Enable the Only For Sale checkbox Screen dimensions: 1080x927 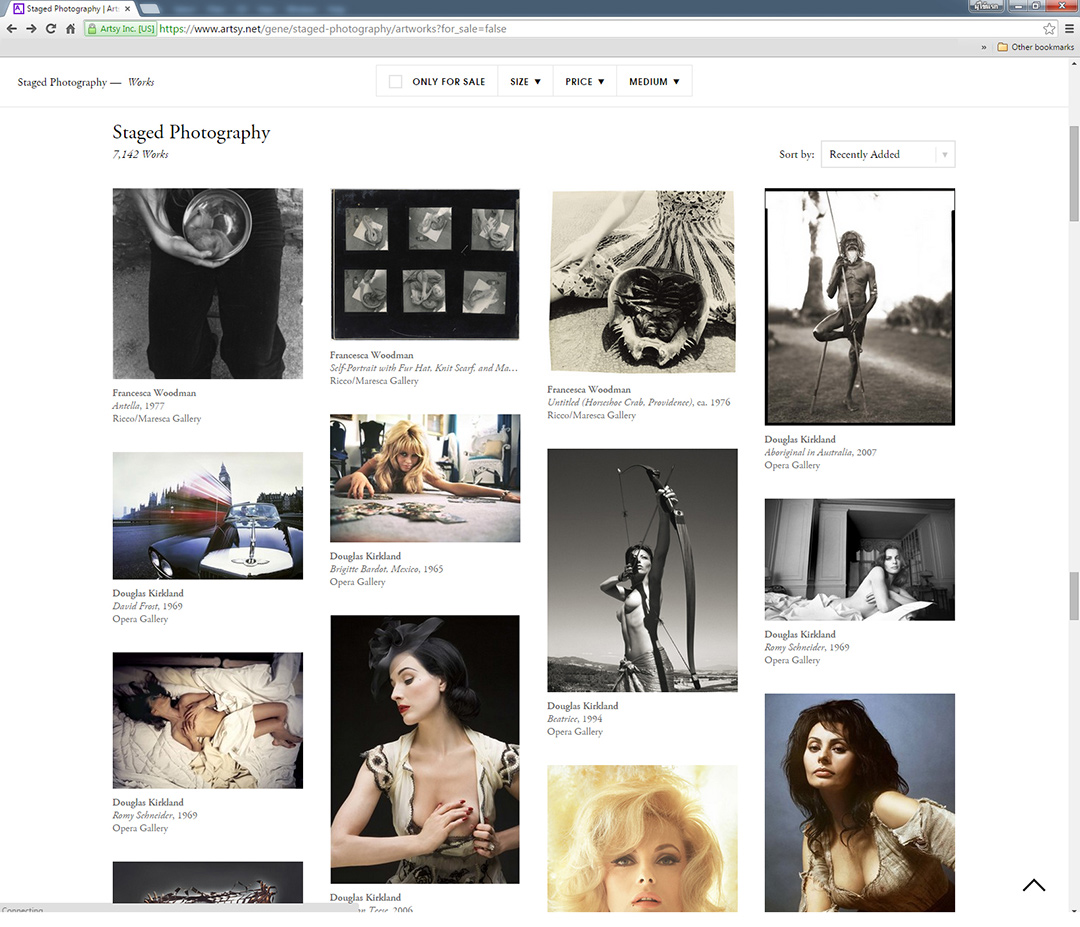click(x=395, y=82)
